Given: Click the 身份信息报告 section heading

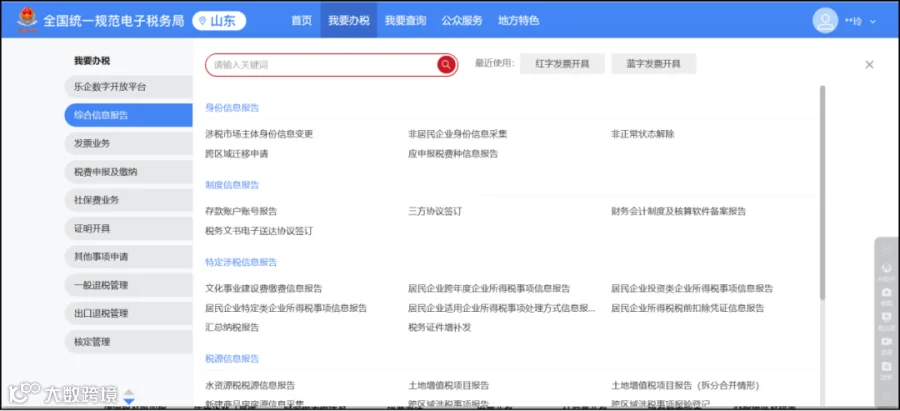Looking at the screenshot, I should click(232, 108).
